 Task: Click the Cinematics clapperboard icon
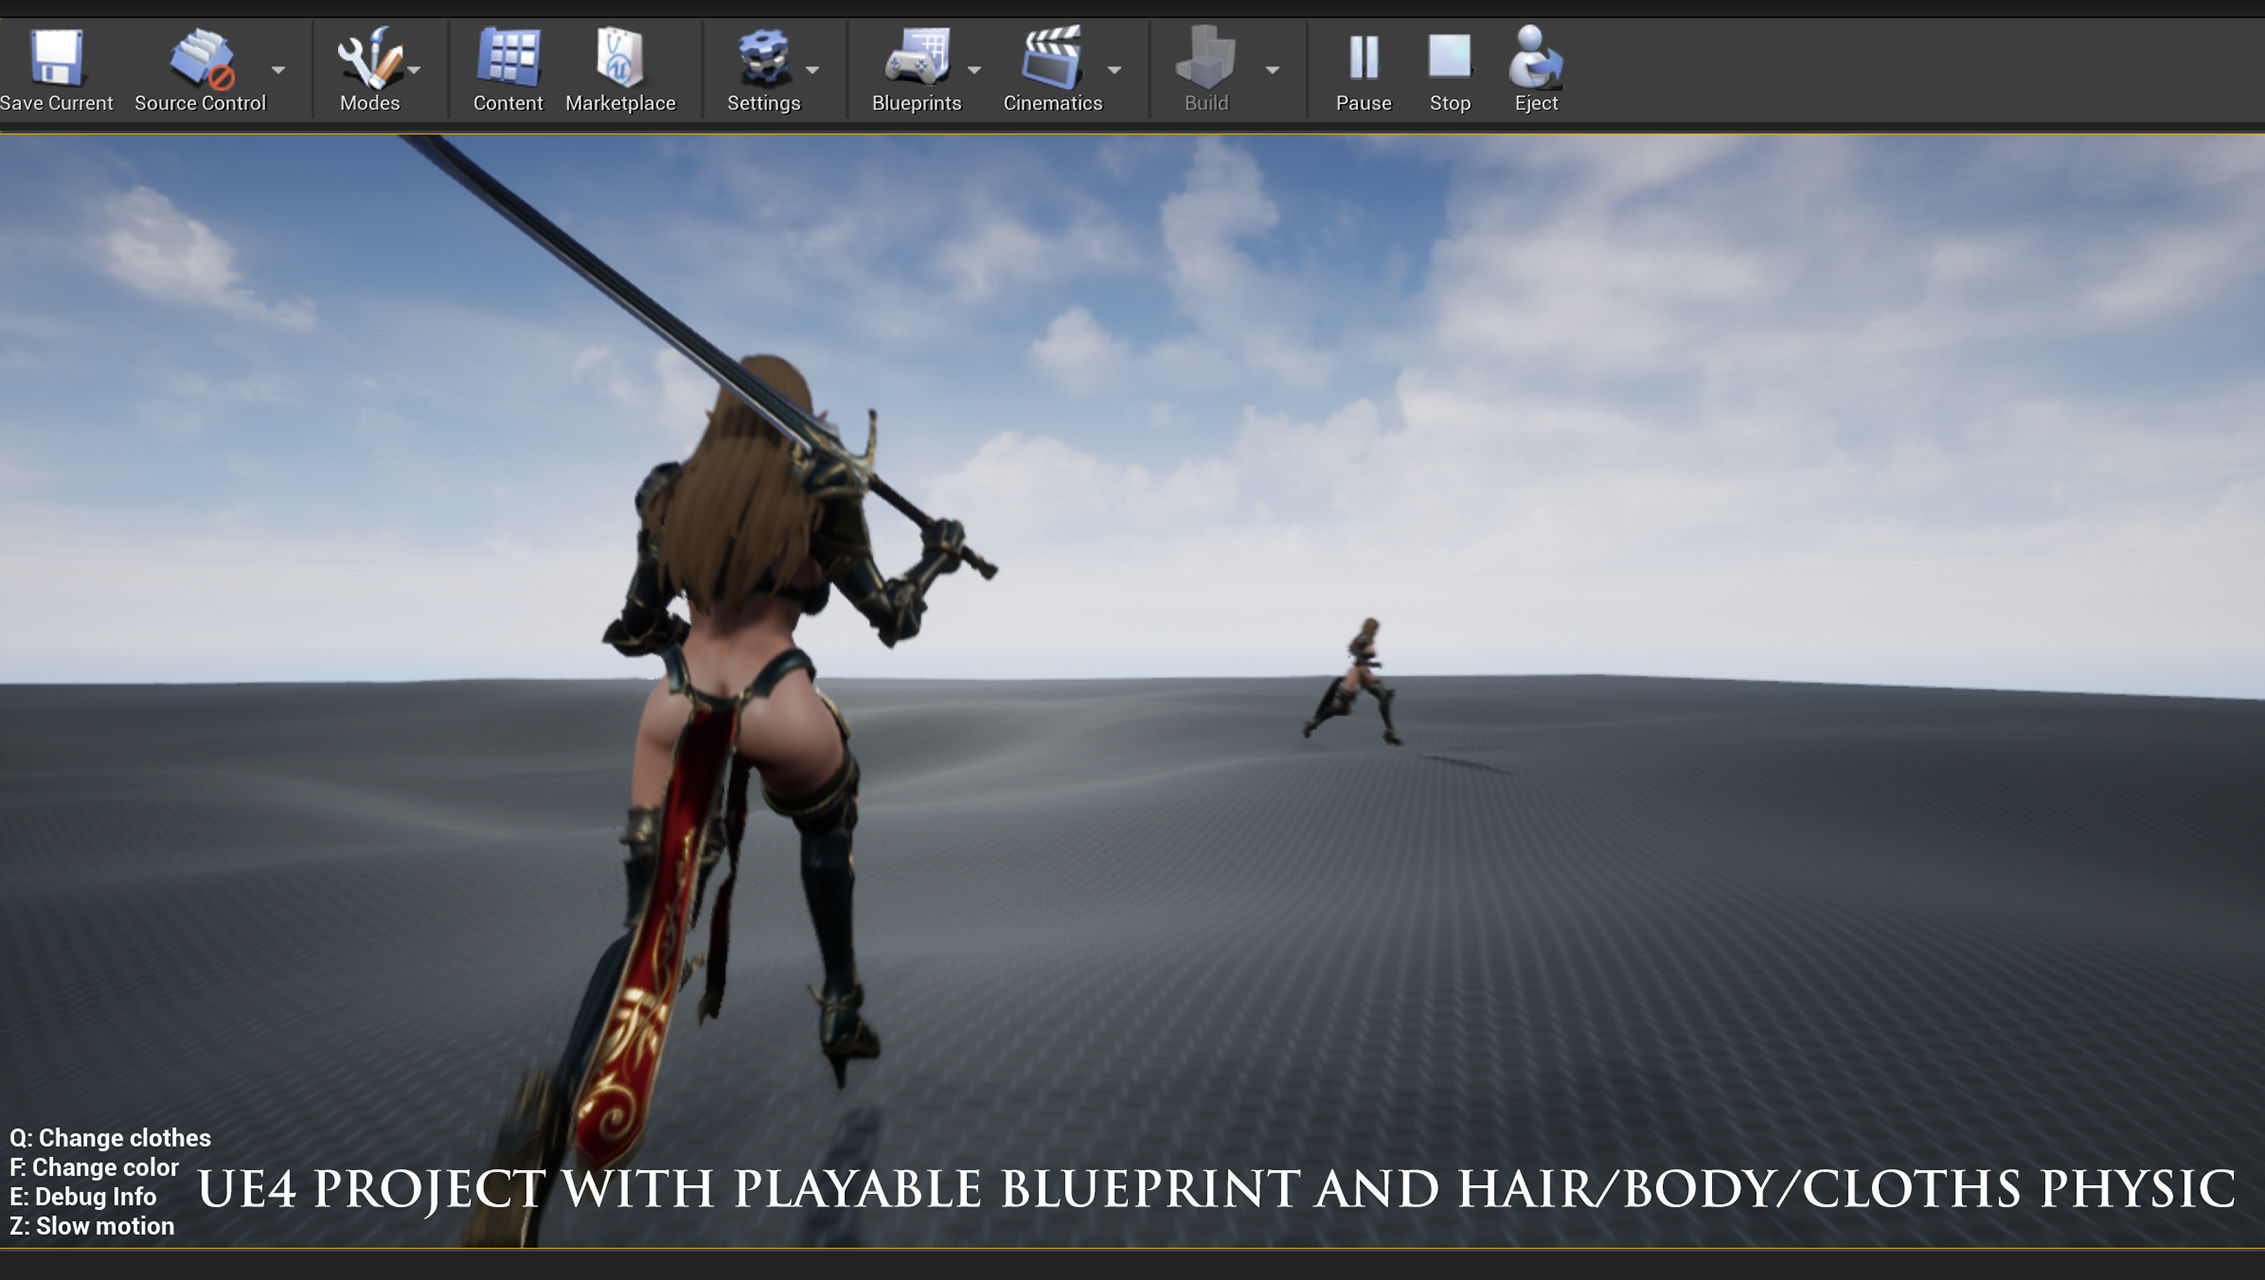pos(1051,58)
